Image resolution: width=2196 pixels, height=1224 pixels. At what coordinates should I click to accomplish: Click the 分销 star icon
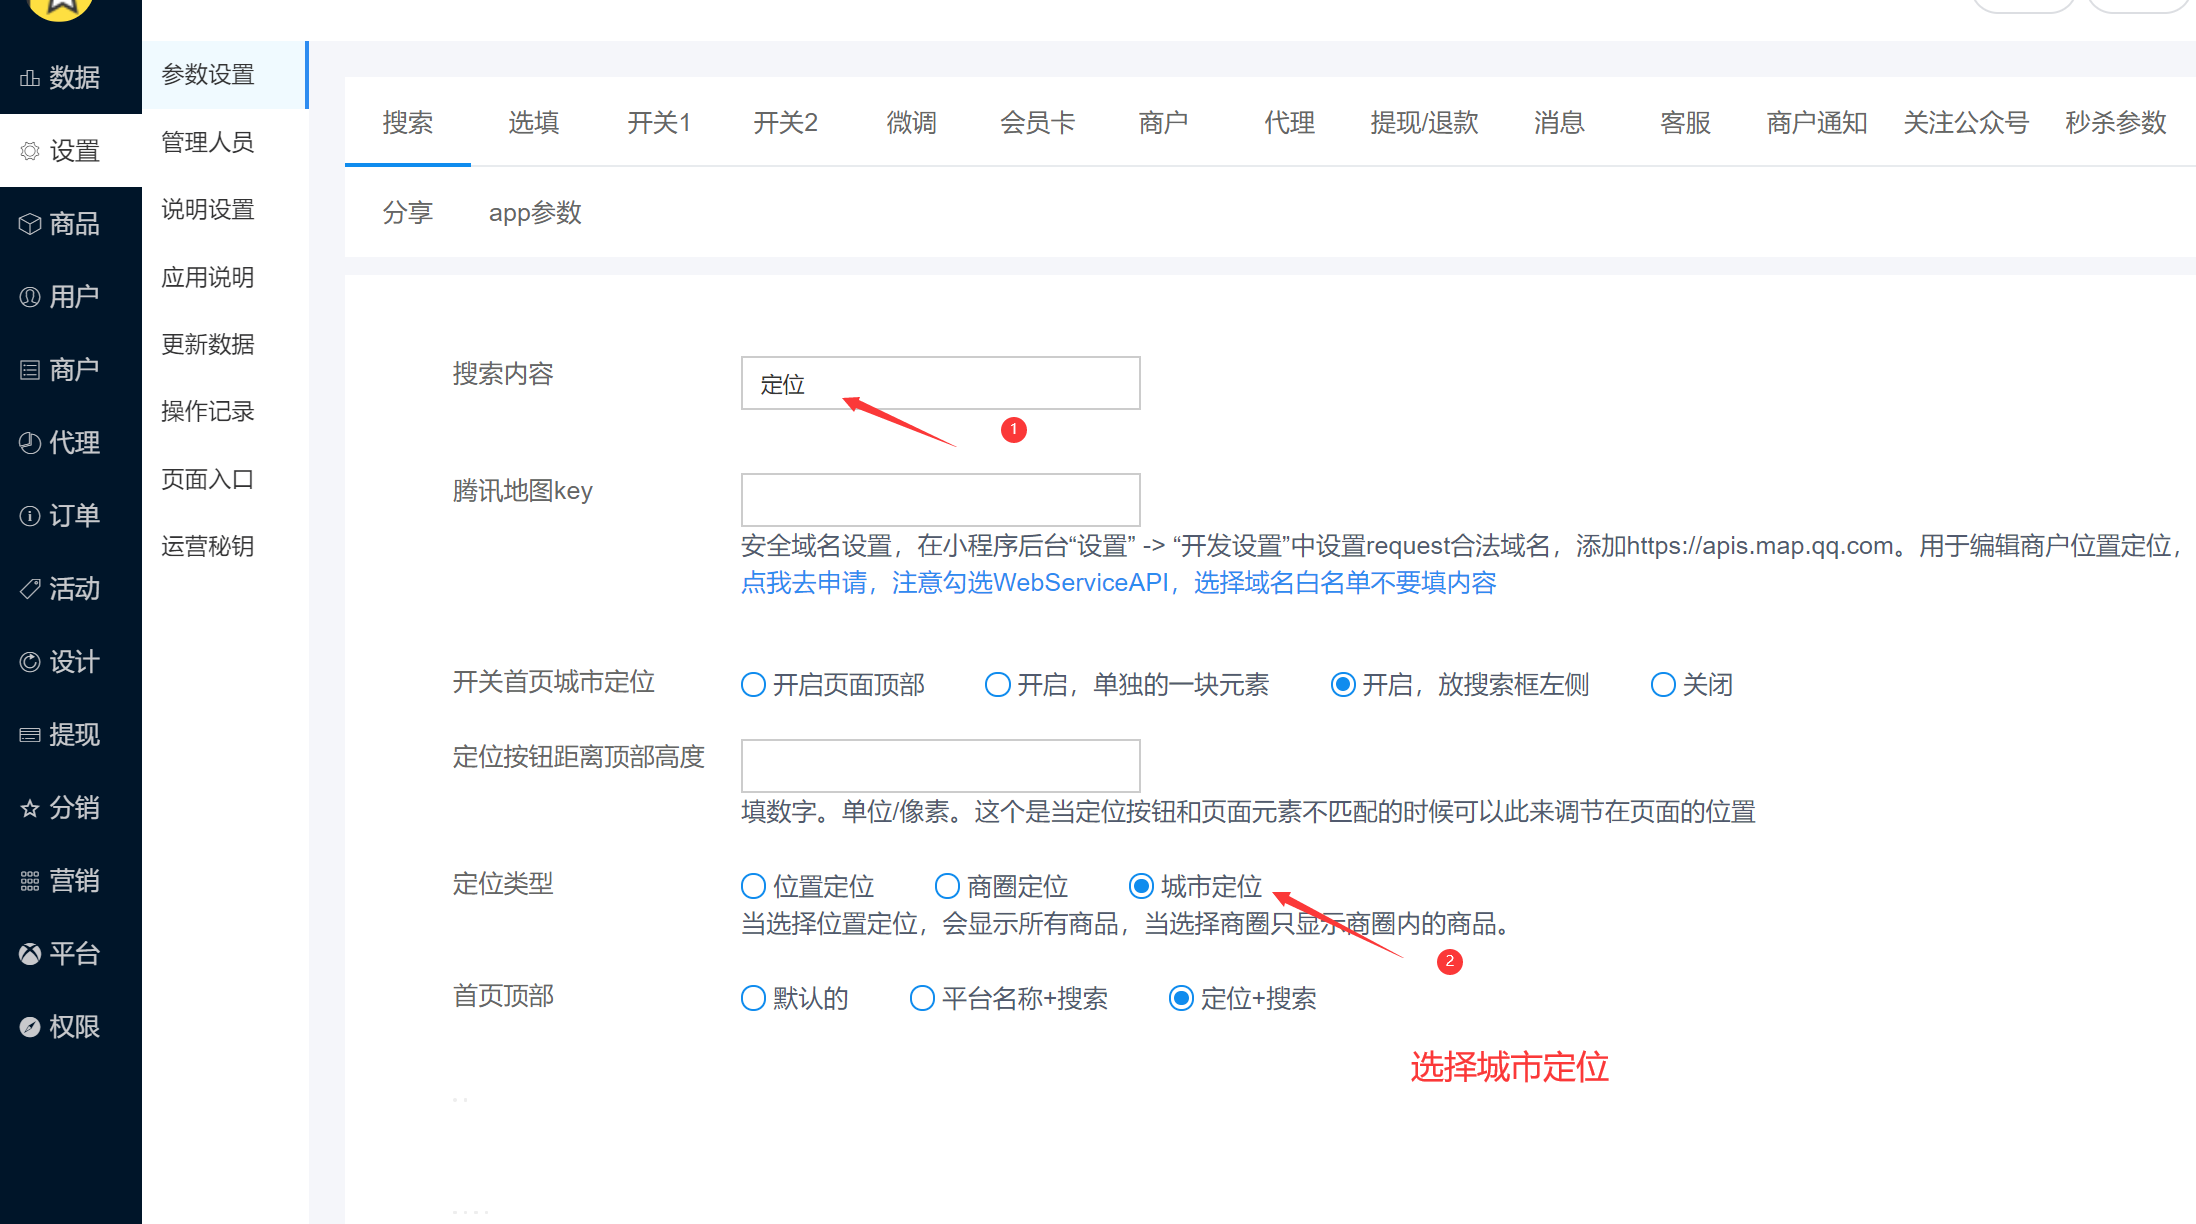tap(30, 808)
